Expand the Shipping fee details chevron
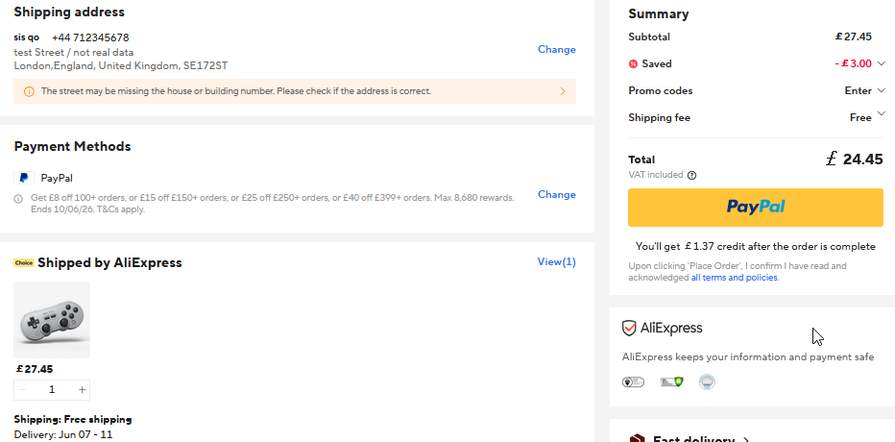This screenshot has height=442, width=895. (881, 113)
